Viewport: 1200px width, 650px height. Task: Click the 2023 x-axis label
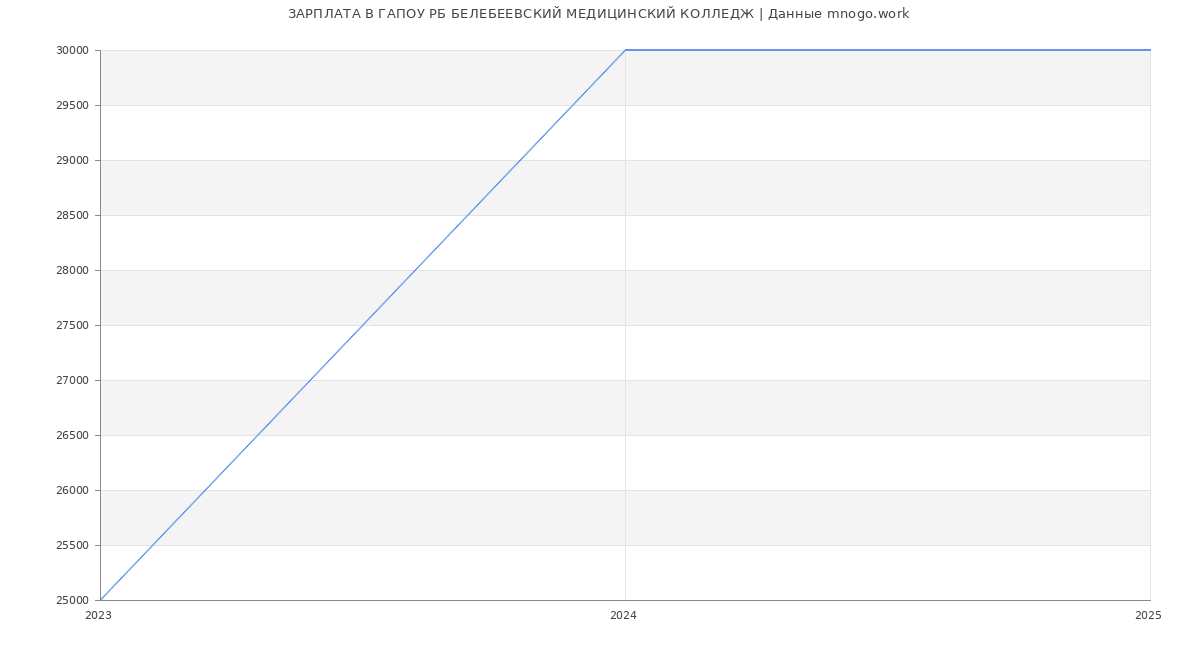tap(98, 616)
